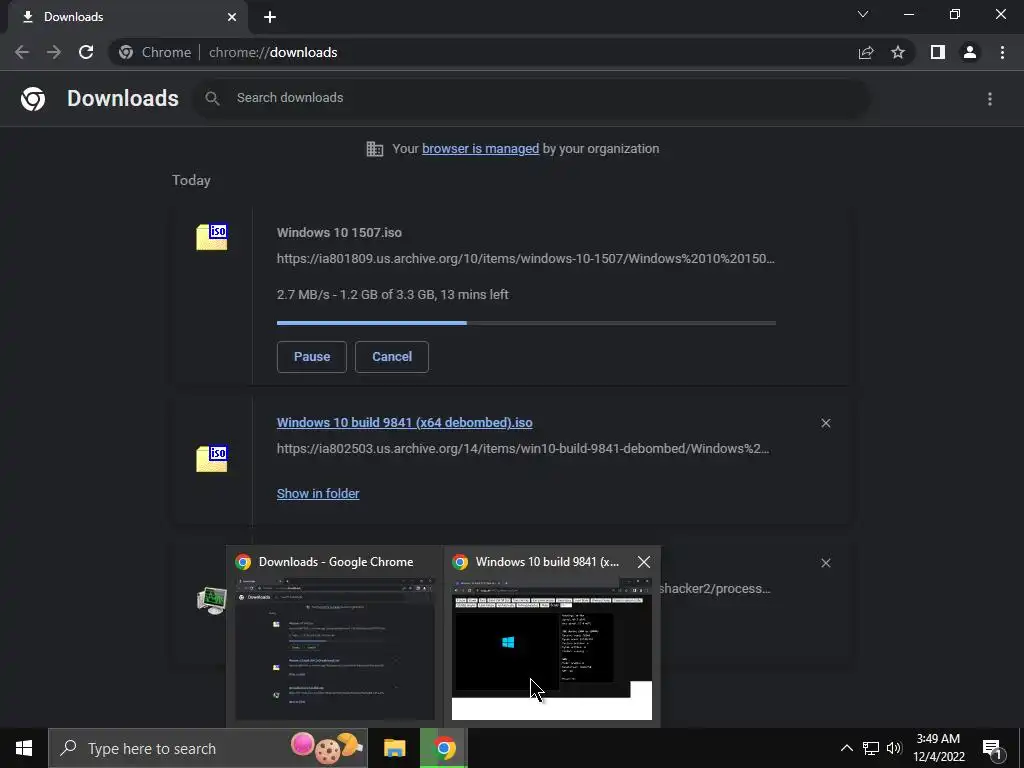This screenshot has height=768, width=1024.
Task: Share this page via address bar icon
Action: 866,52
